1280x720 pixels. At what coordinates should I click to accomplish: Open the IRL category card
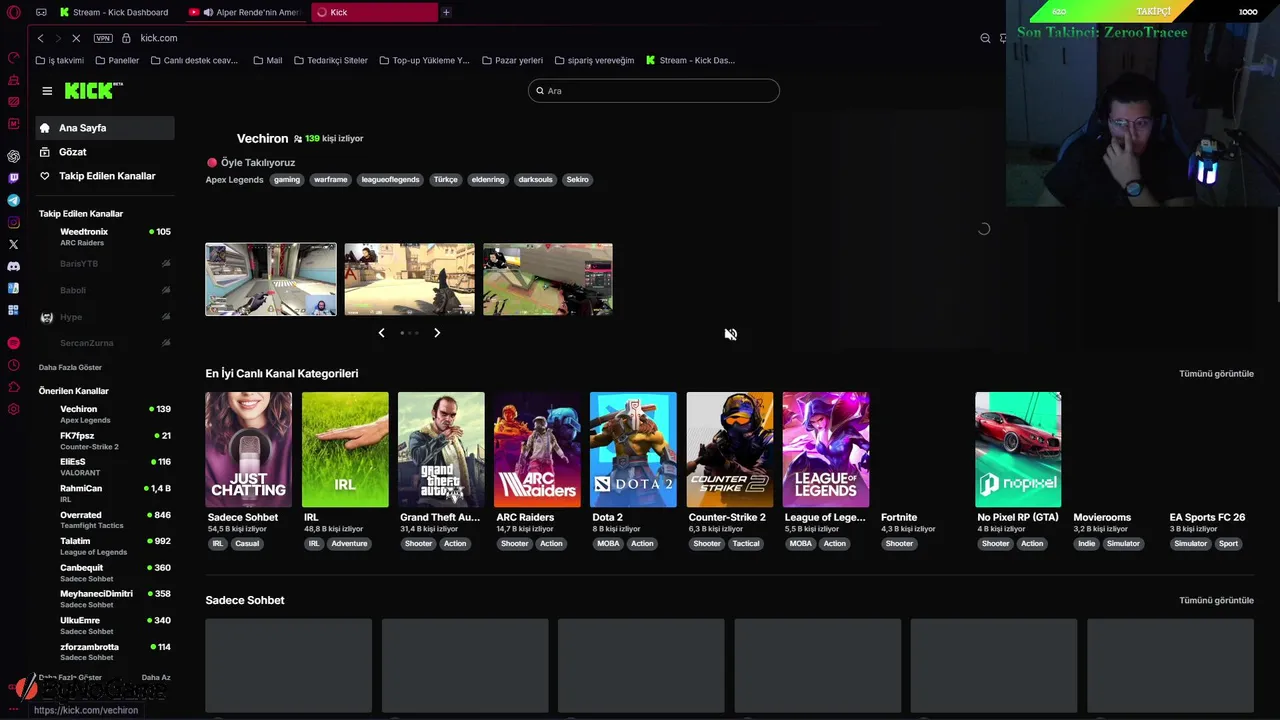[345, 450]
